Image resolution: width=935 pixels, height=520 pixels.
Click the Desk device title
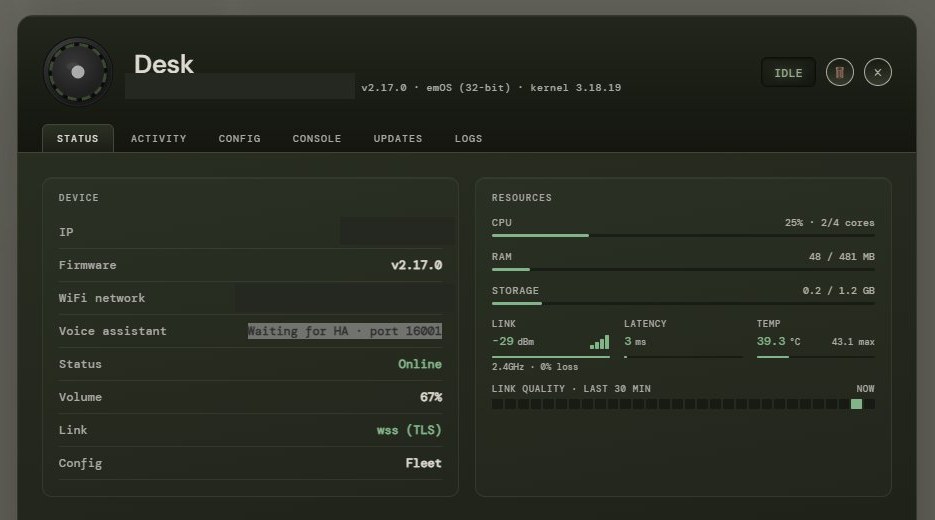[x=163, y=64]
